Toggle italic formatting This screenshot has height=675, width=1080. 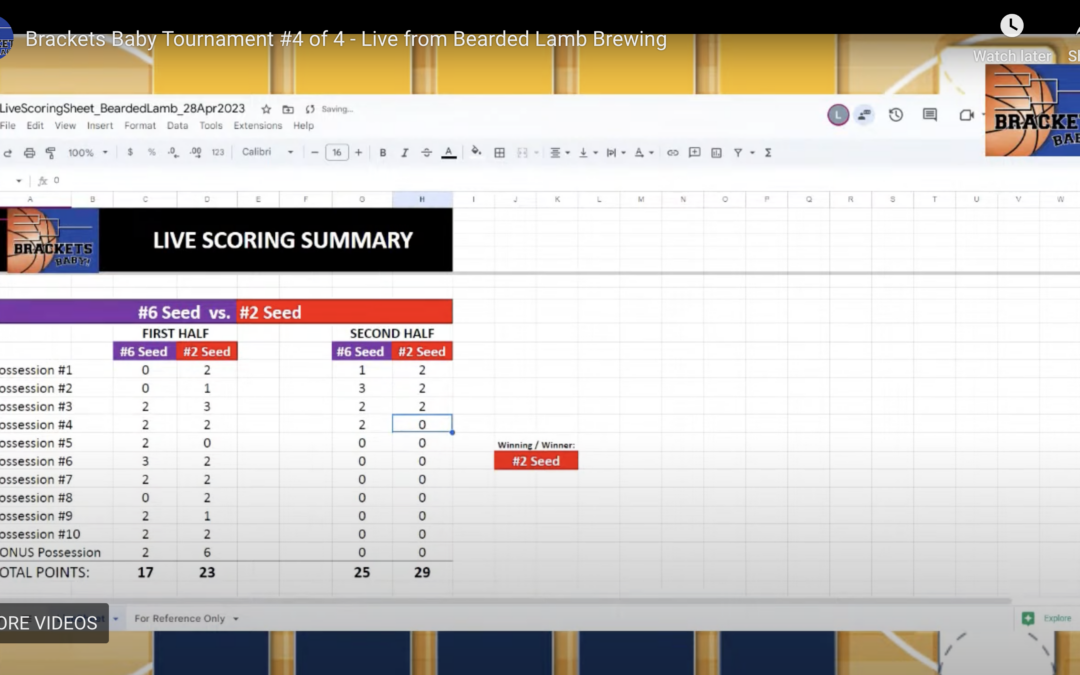[x=405, y=153]
